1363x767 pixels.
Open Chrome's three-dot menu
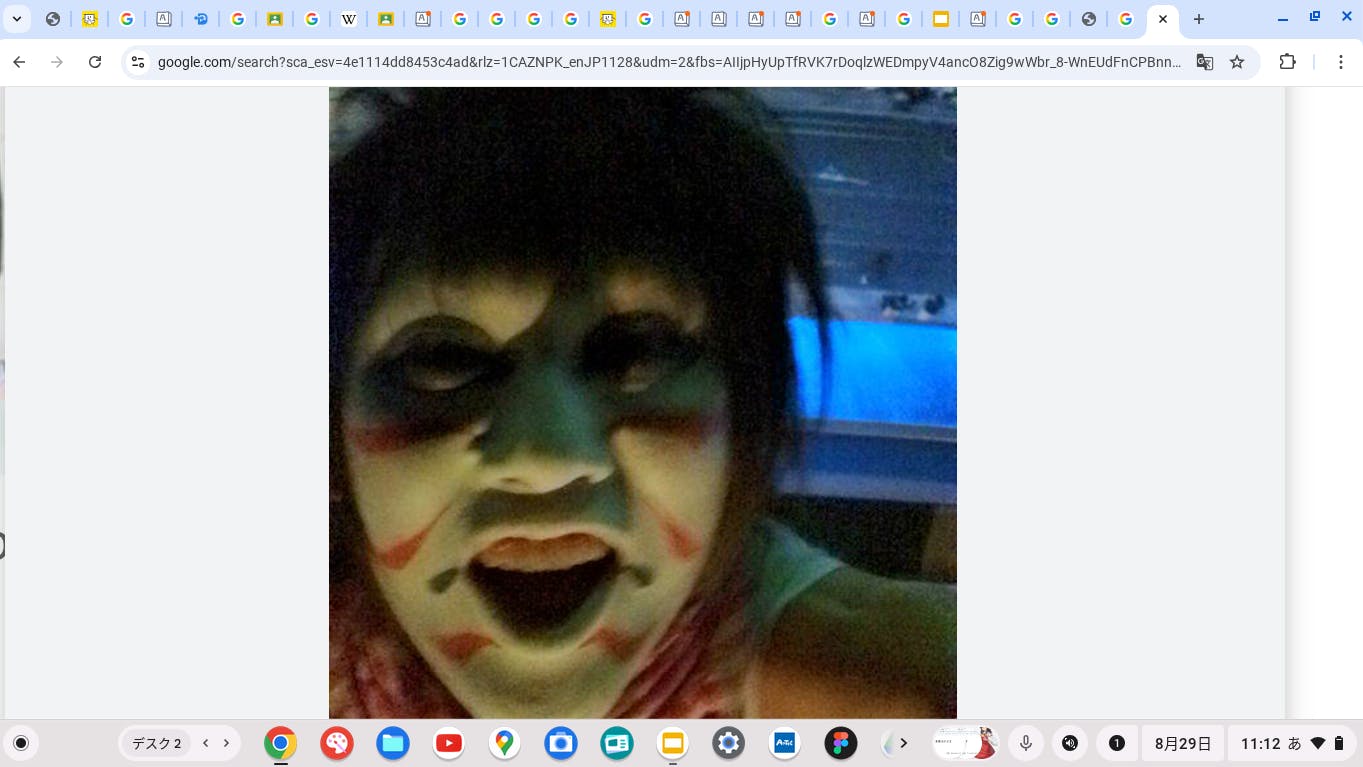(x=1341, y=62)
